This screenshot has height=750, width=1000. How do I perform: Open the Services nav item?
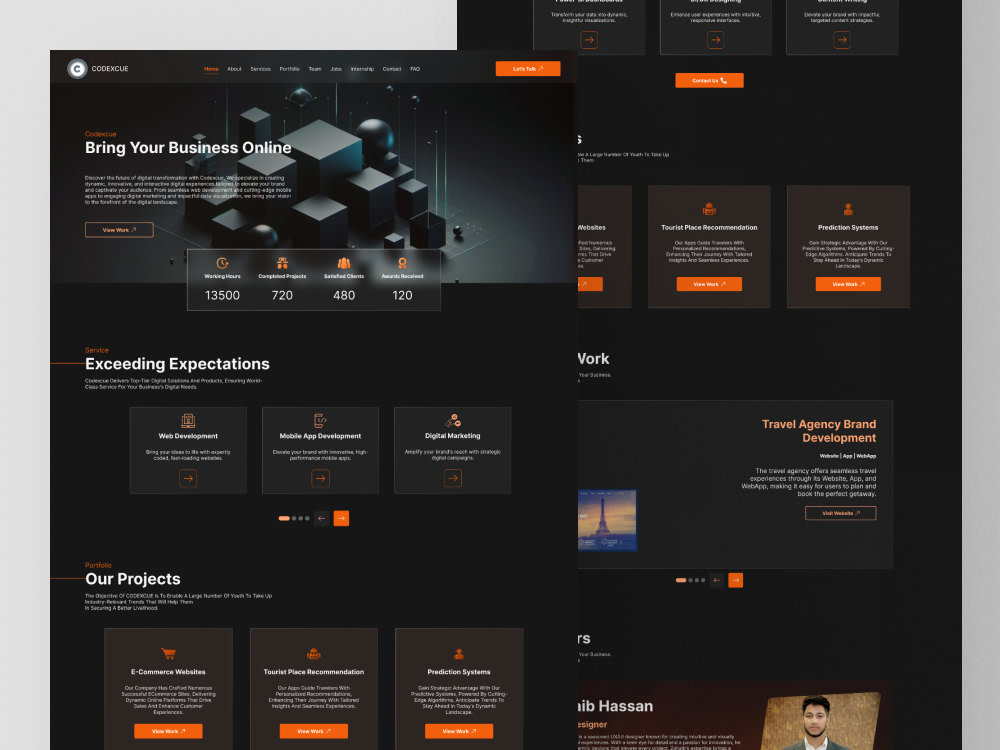260,69
